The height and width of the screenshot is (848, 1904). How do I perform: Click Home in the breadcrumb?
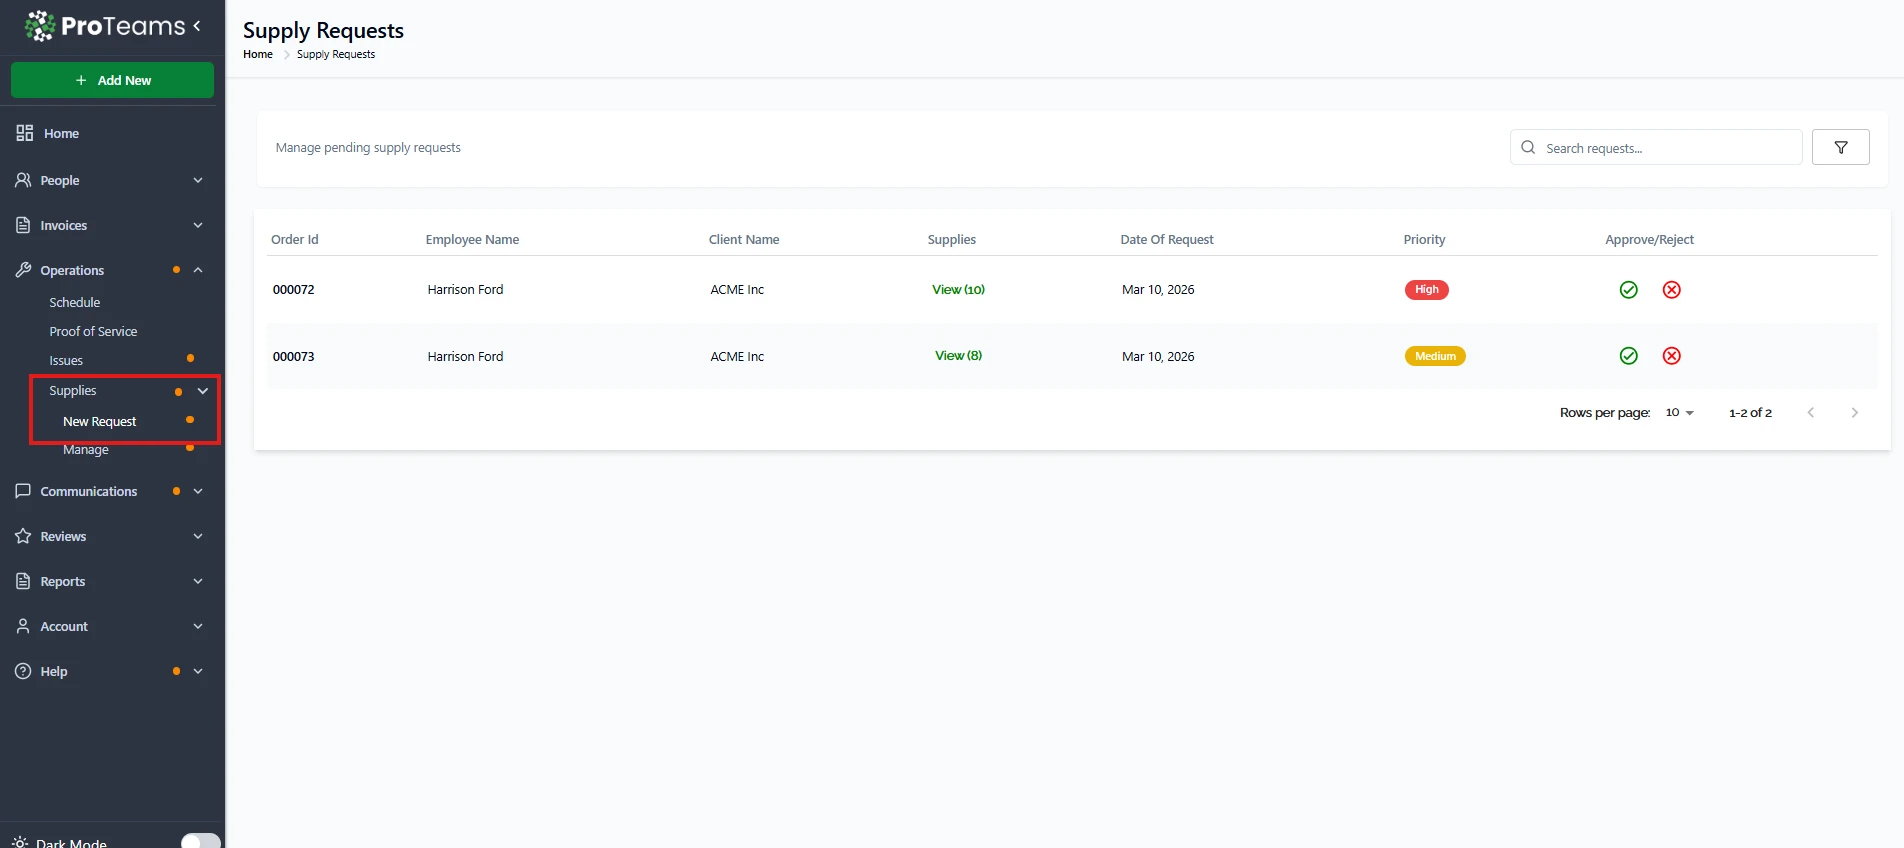point(258,55)
